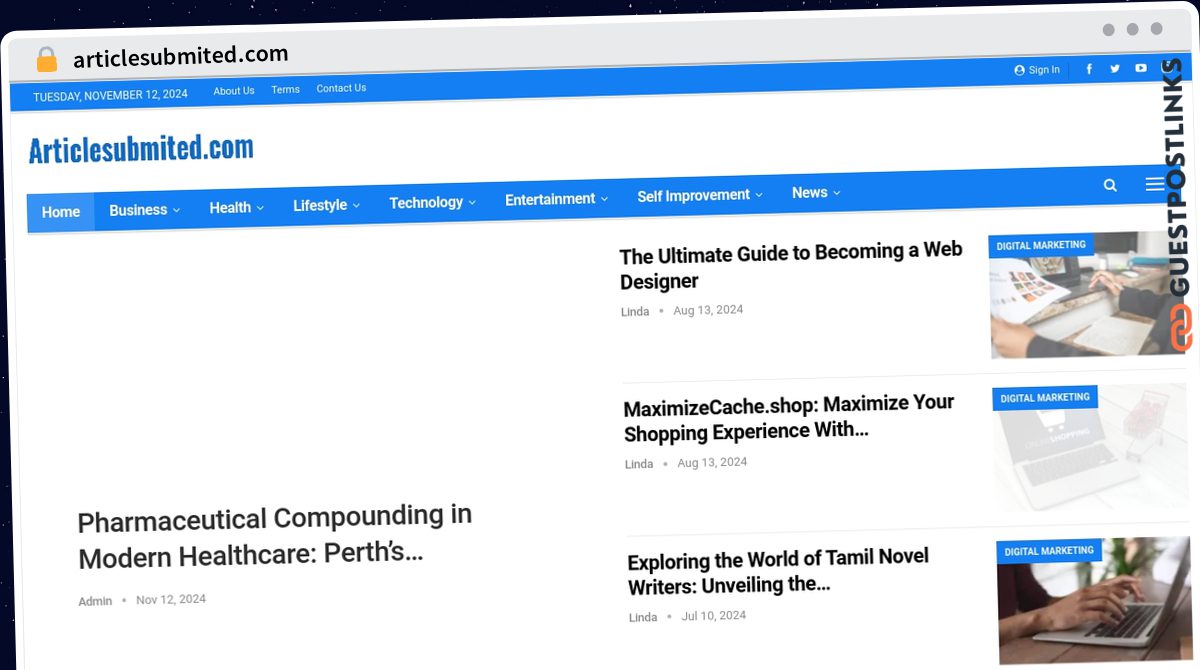Click the Nov 12, 2024 post date
Screen dimensions: 1200x670
tap(171, 599)
